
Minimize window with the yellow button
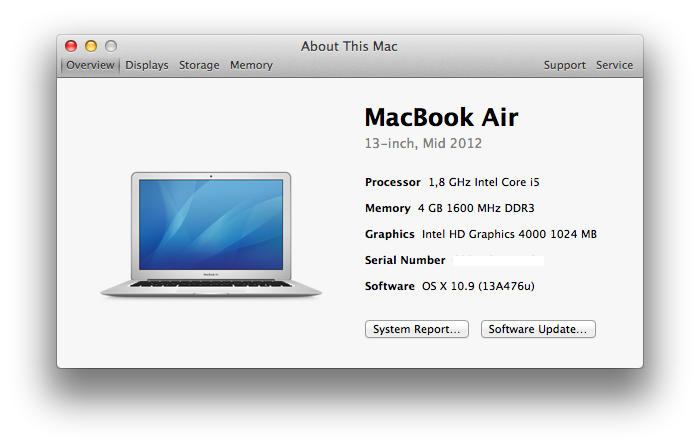(x=91, y=46)
